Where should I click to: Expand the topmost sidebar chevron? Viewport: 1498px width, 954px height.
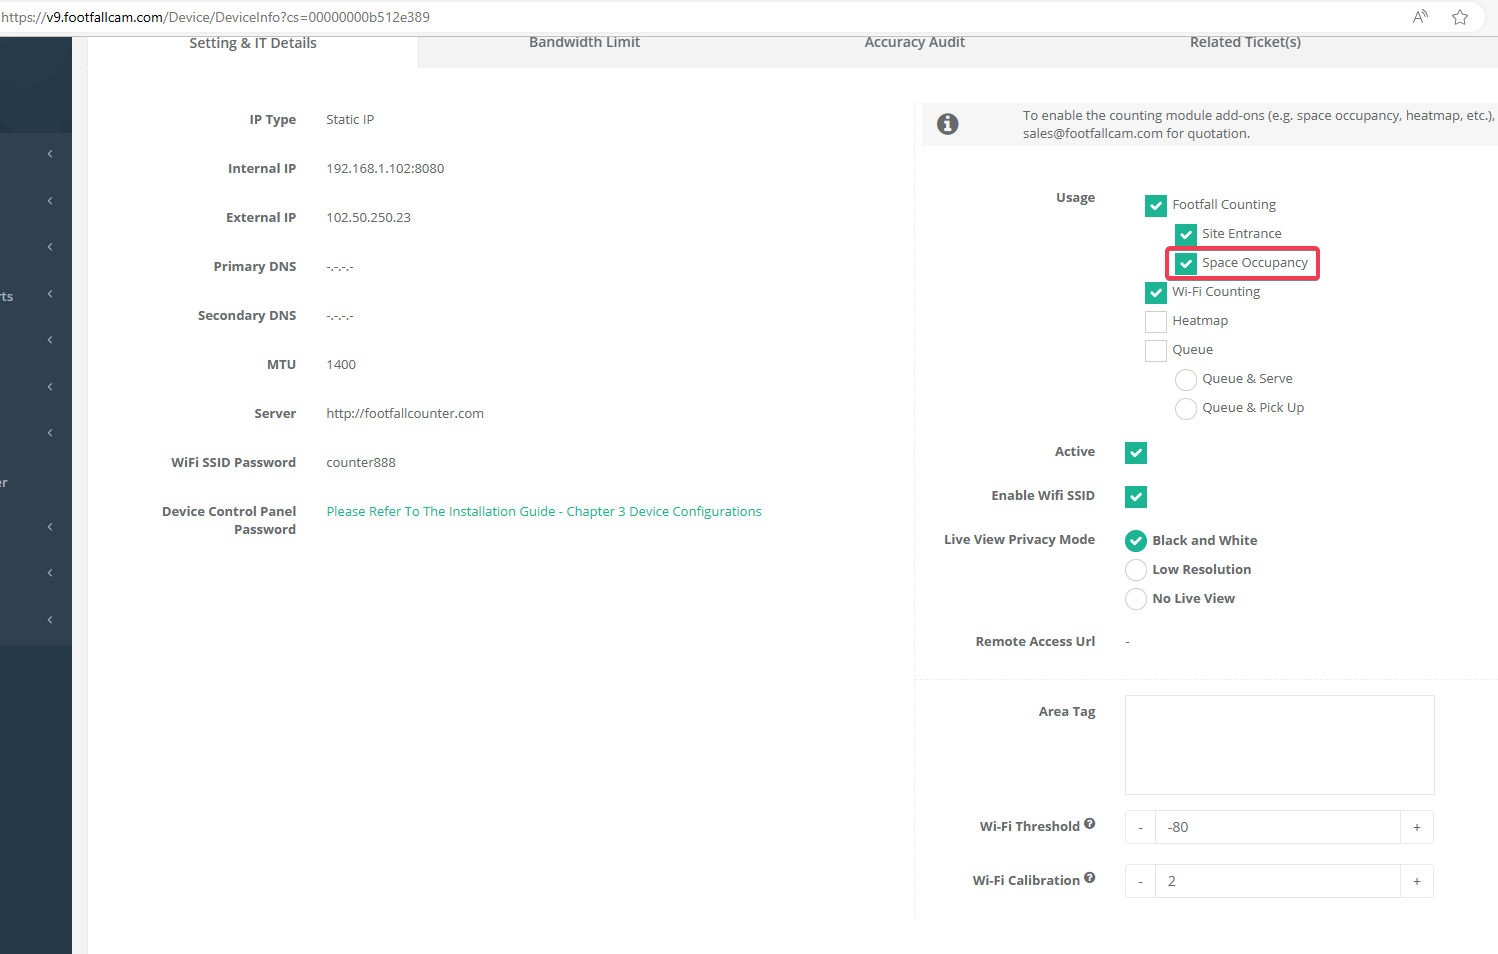click(x=51, y=153)
